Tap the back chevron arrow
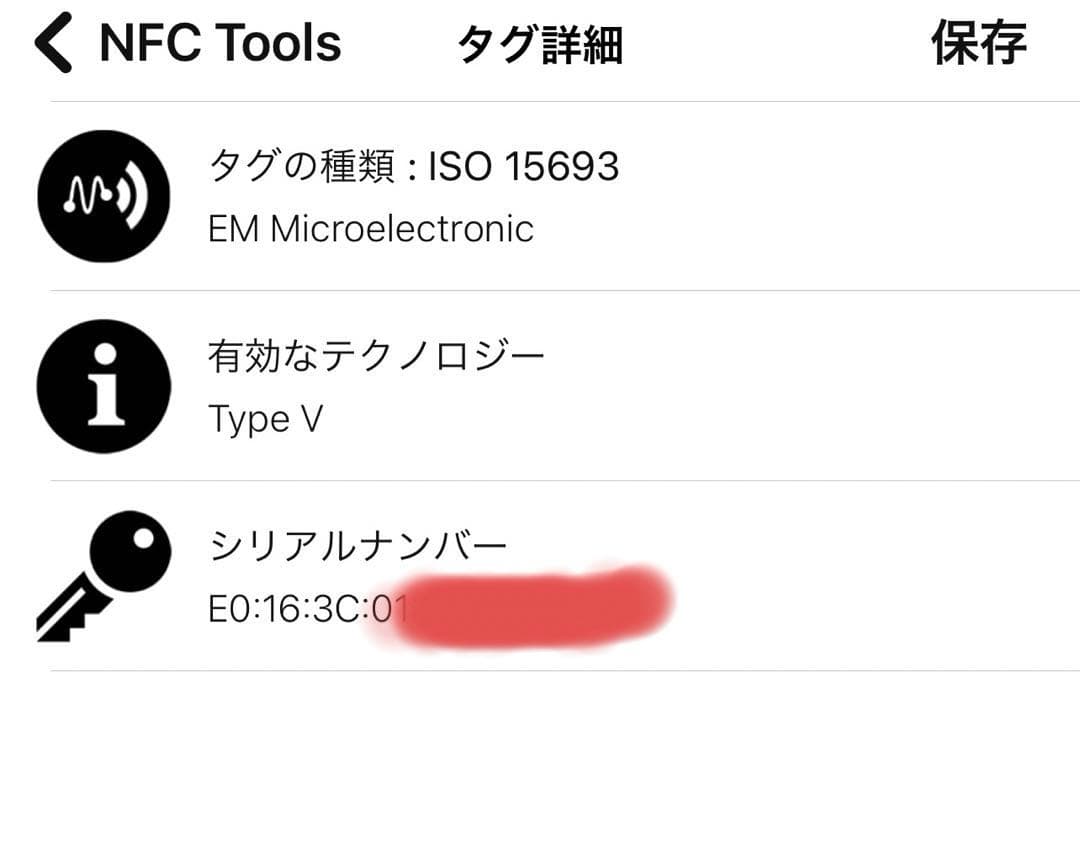Screen dimensions: 1080x864 click(x=54, y=44)
